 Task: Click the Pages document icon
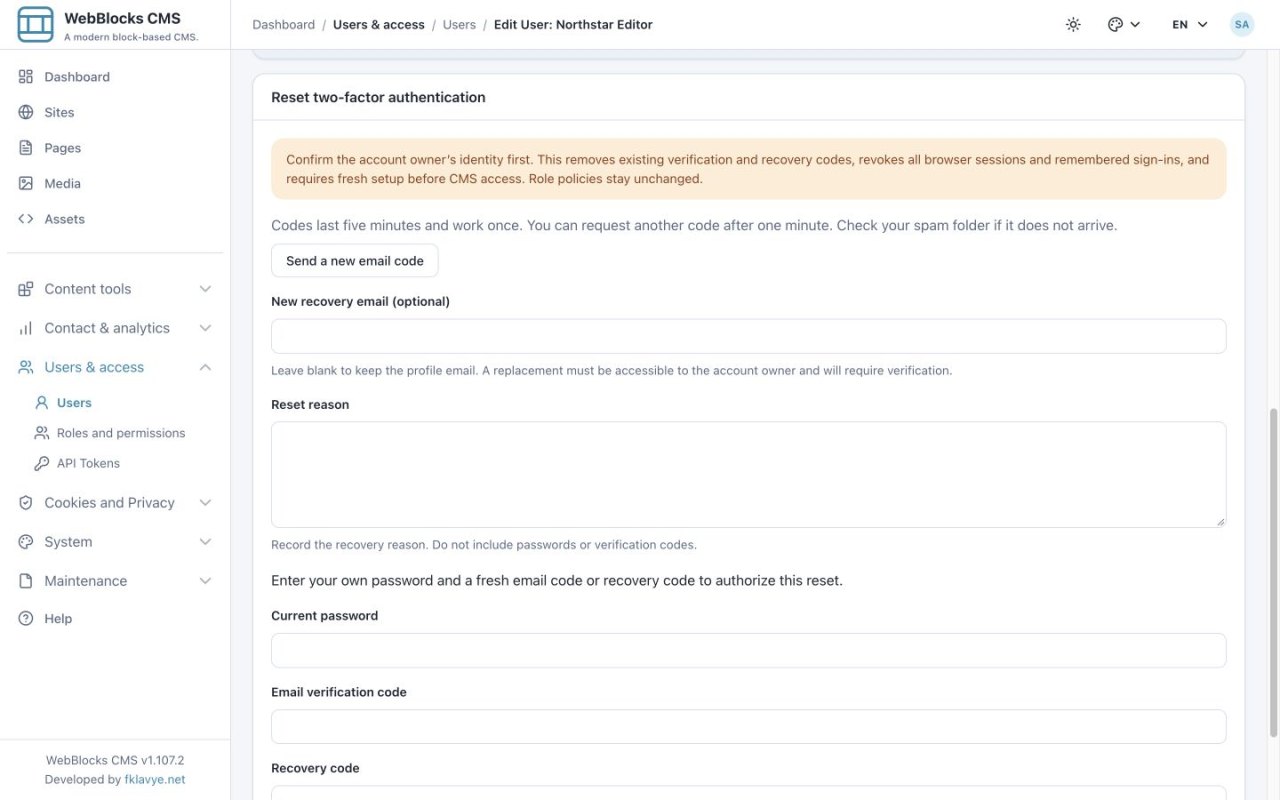coord(26,148)
